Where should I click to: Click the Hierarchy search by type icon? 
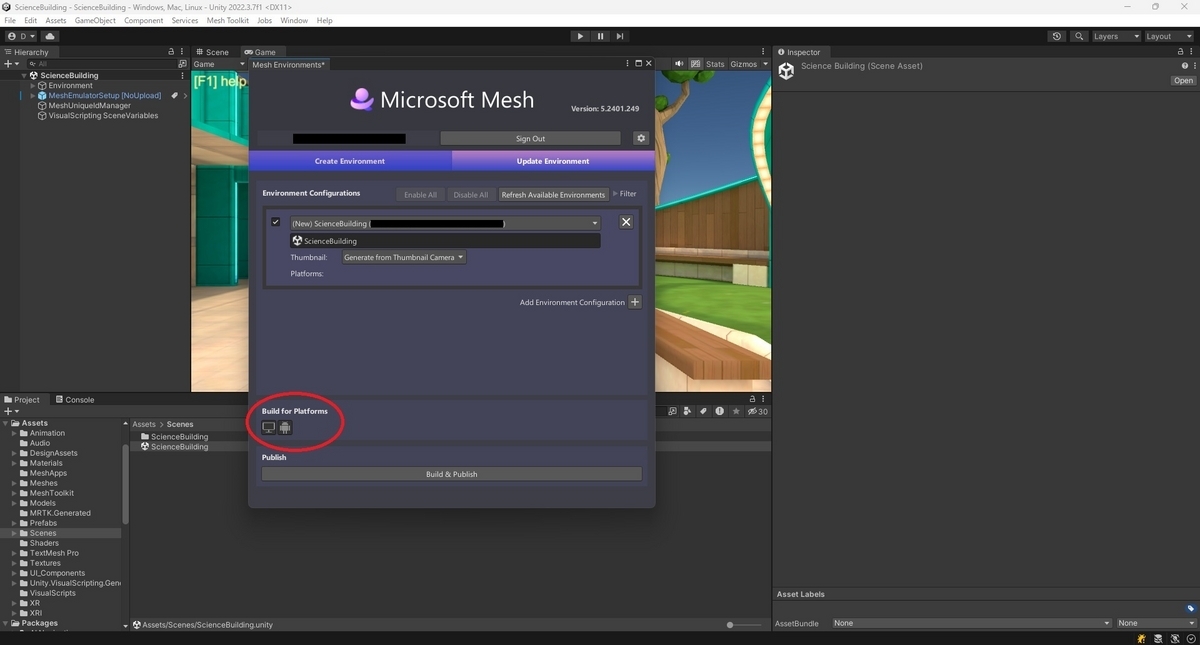coord(182,63)
